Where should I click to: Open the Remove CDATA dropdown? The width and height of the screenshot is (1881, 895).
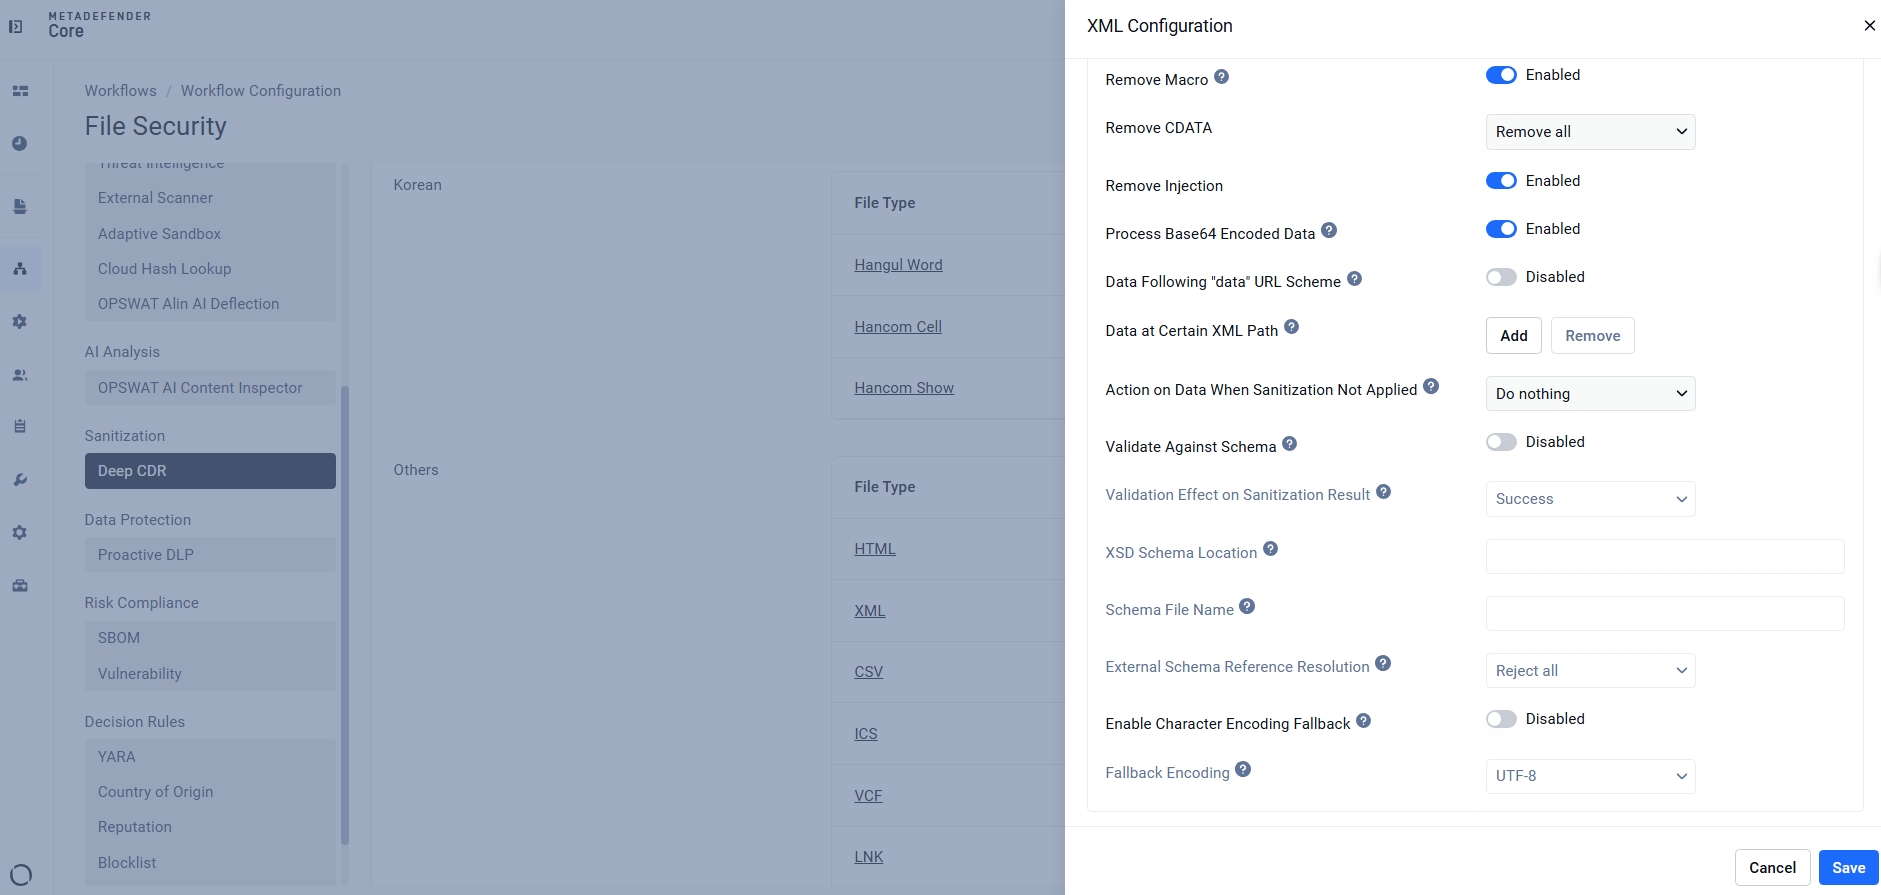[x=1590, y=132]
